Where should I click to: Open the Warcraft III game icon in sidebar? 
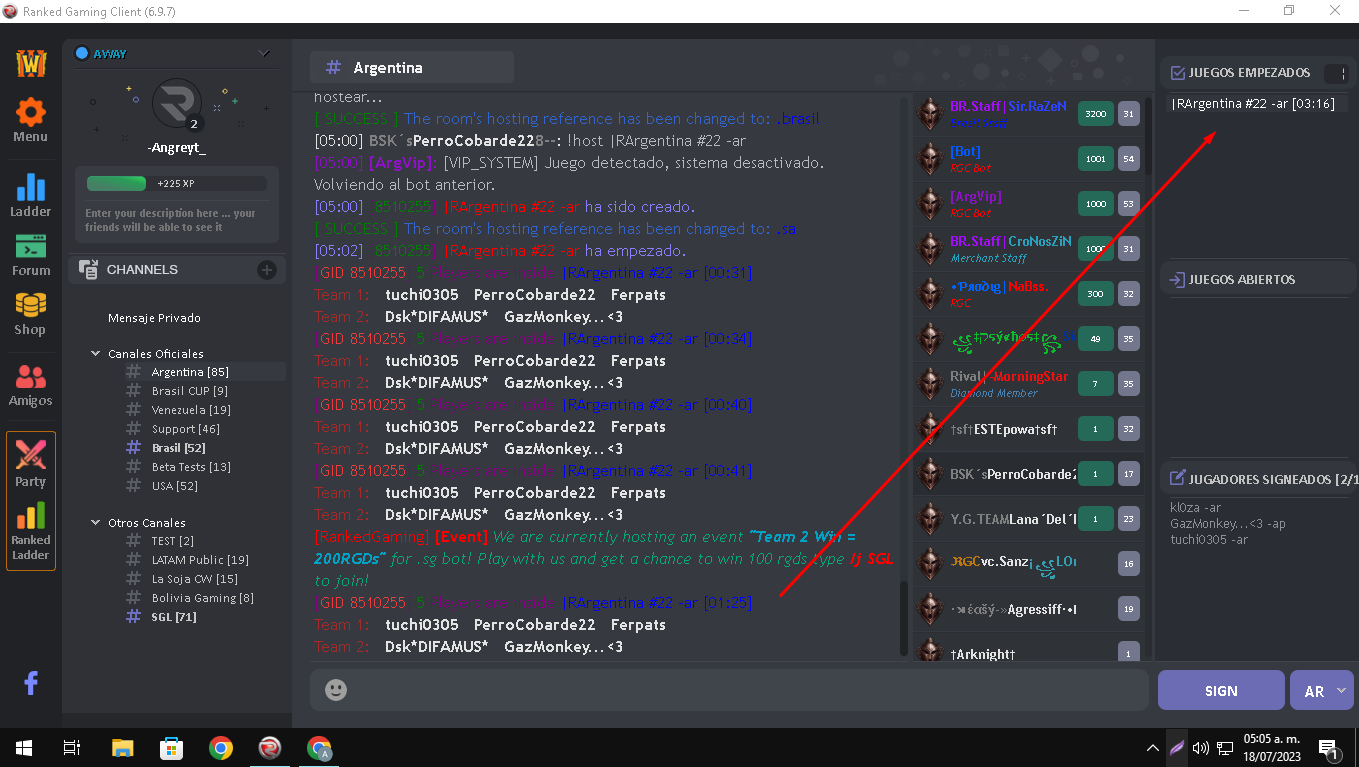[31, 63]
